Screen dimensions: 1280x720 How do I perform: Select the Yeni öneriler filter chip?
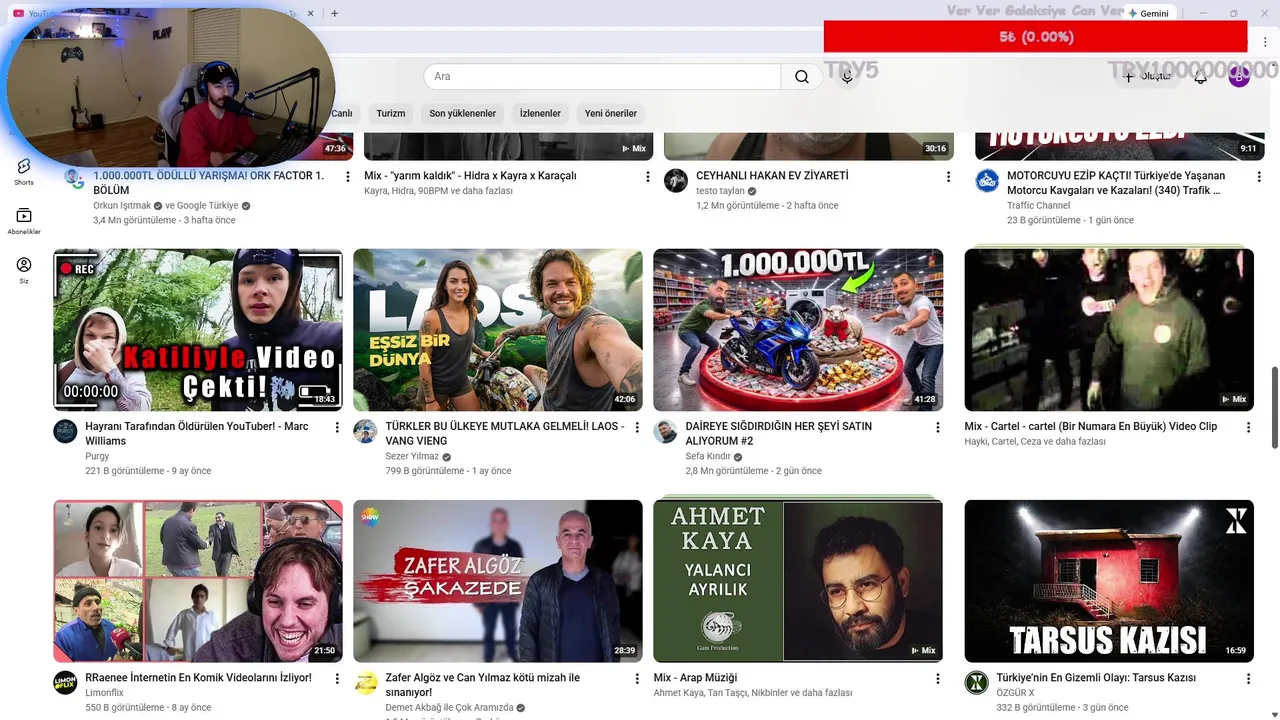pyautogui.click(x=611, y=113)
